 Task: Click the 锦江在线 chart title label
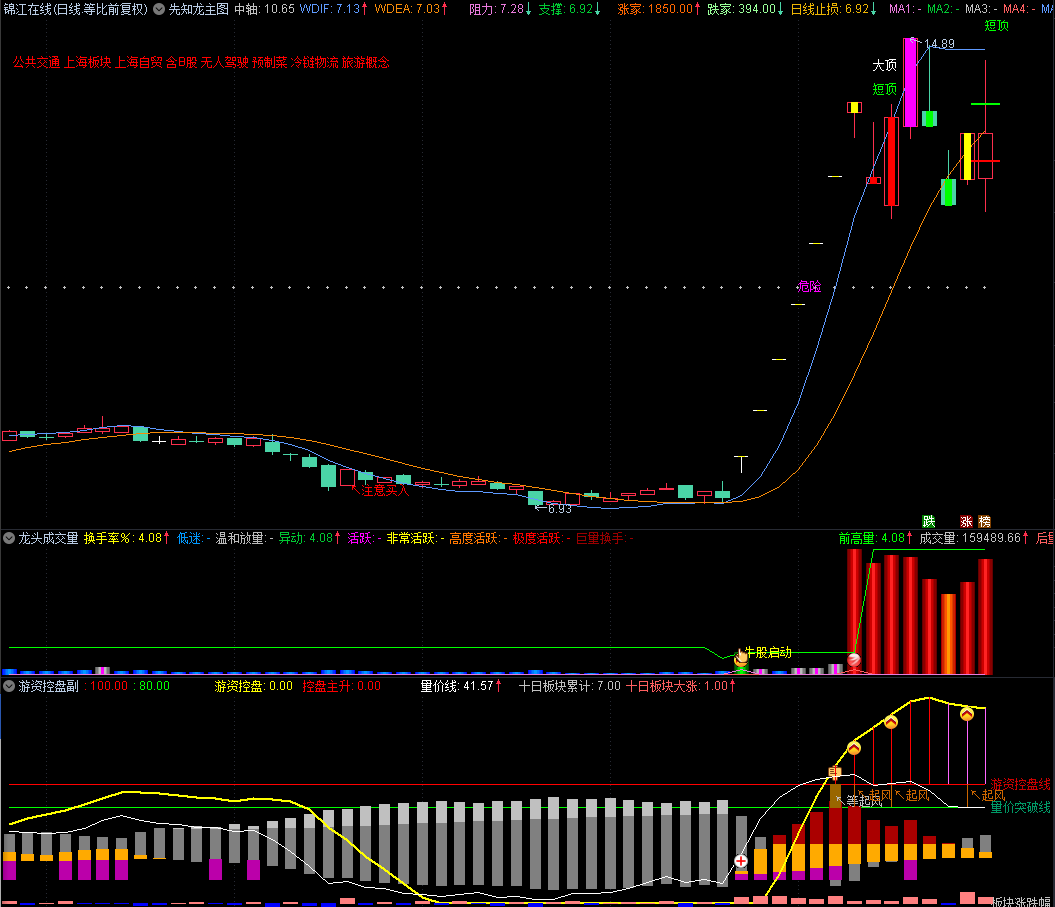click(27, 9)
